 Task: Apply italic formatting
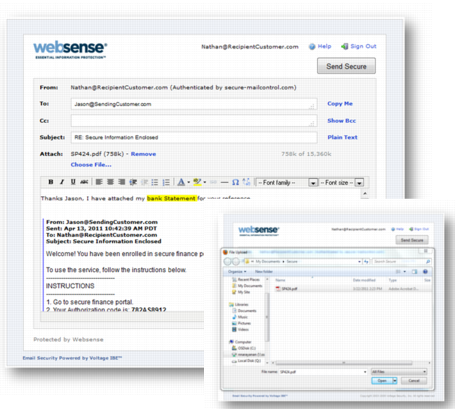click(x=62, y=182)
